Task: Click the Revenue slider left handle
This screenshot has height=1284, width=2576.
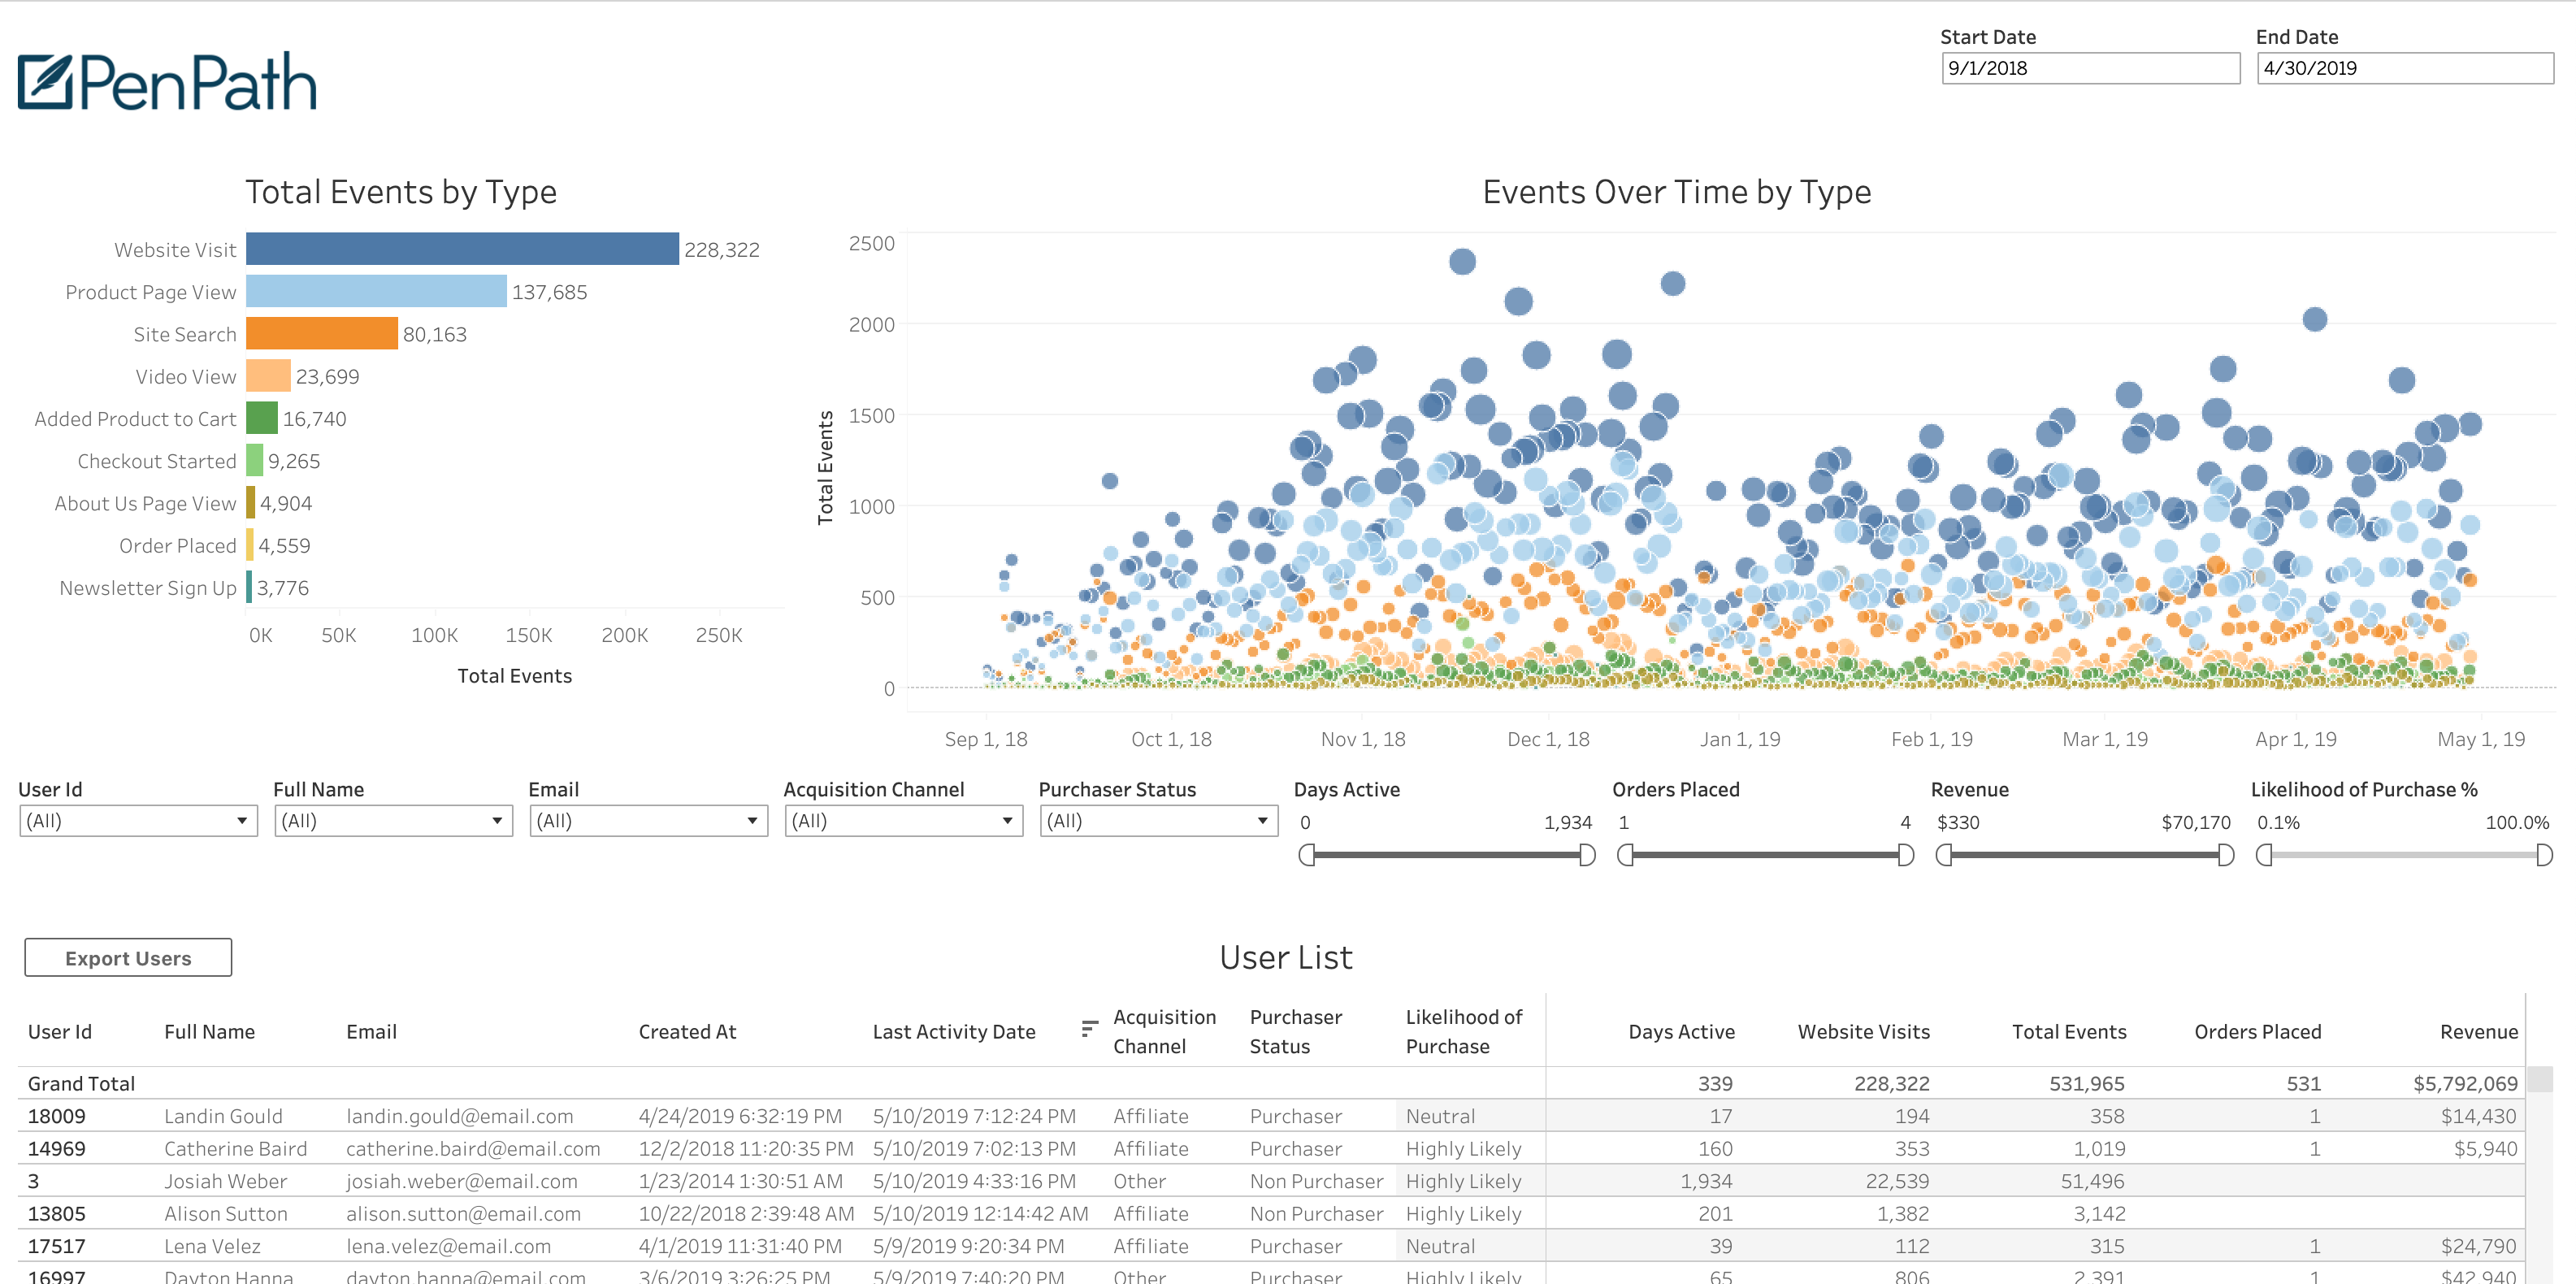Action: click(1943, 855)
